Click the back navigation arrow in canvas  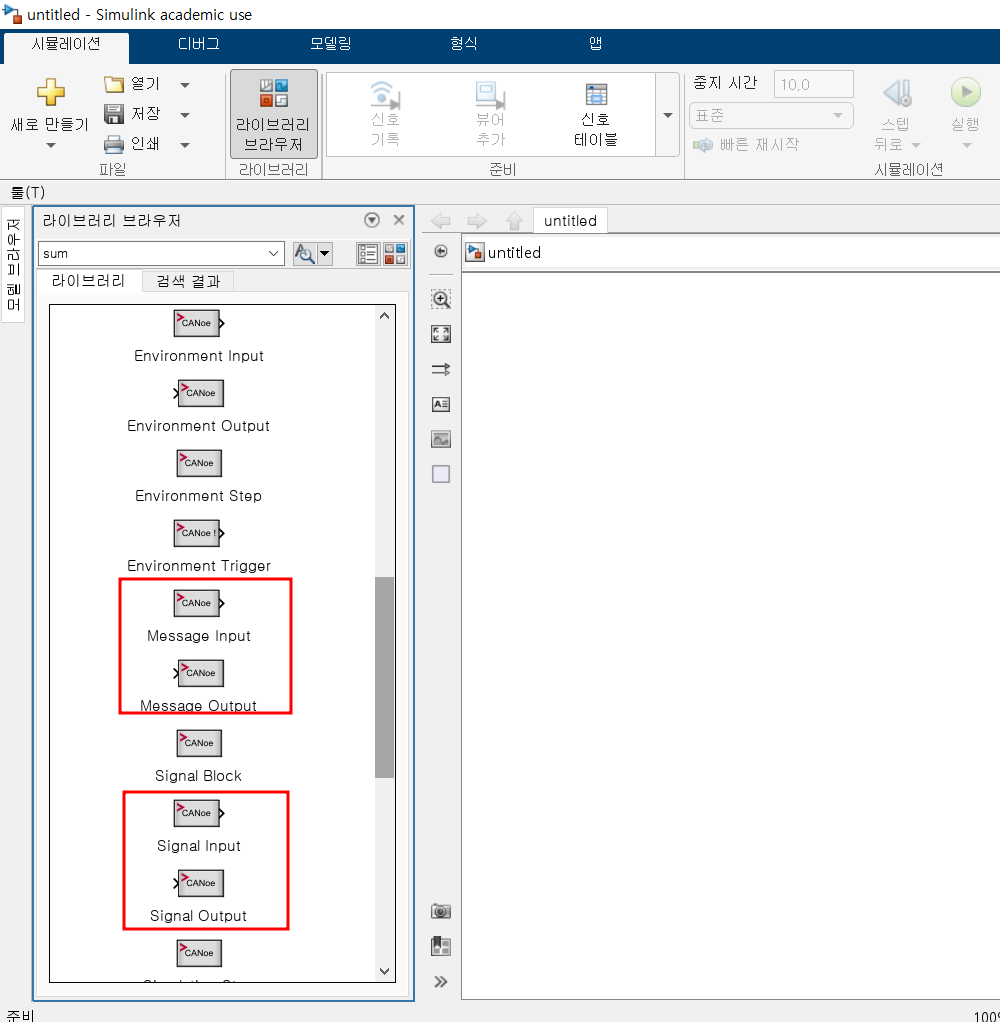441,221
